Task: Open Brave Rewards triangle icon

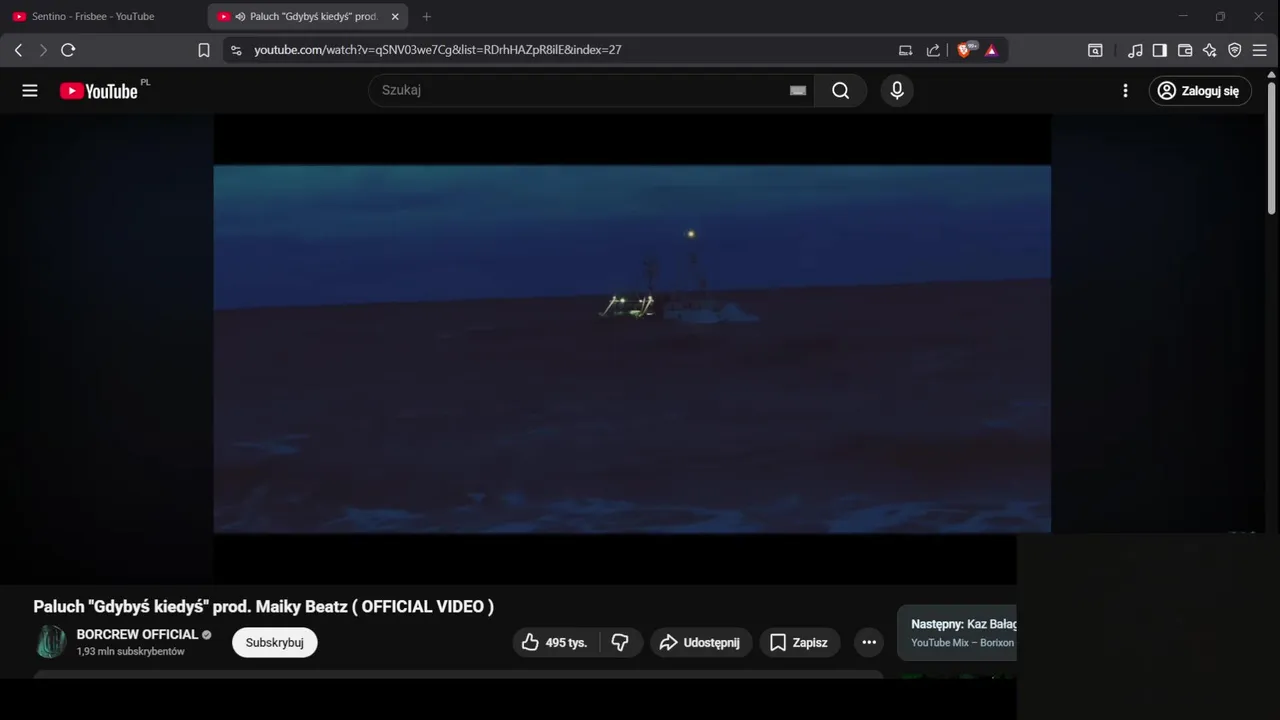Action: click(991, 50)
